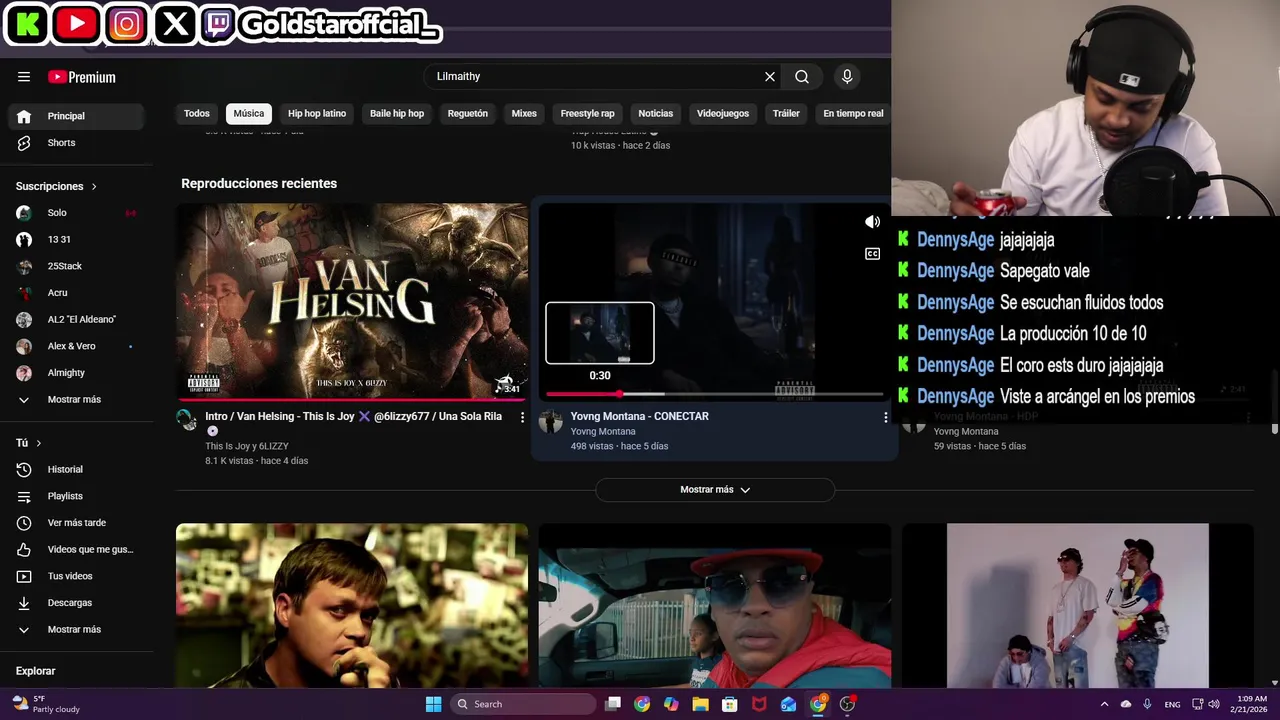Open Historial in the sidebar

pos(76,469)
